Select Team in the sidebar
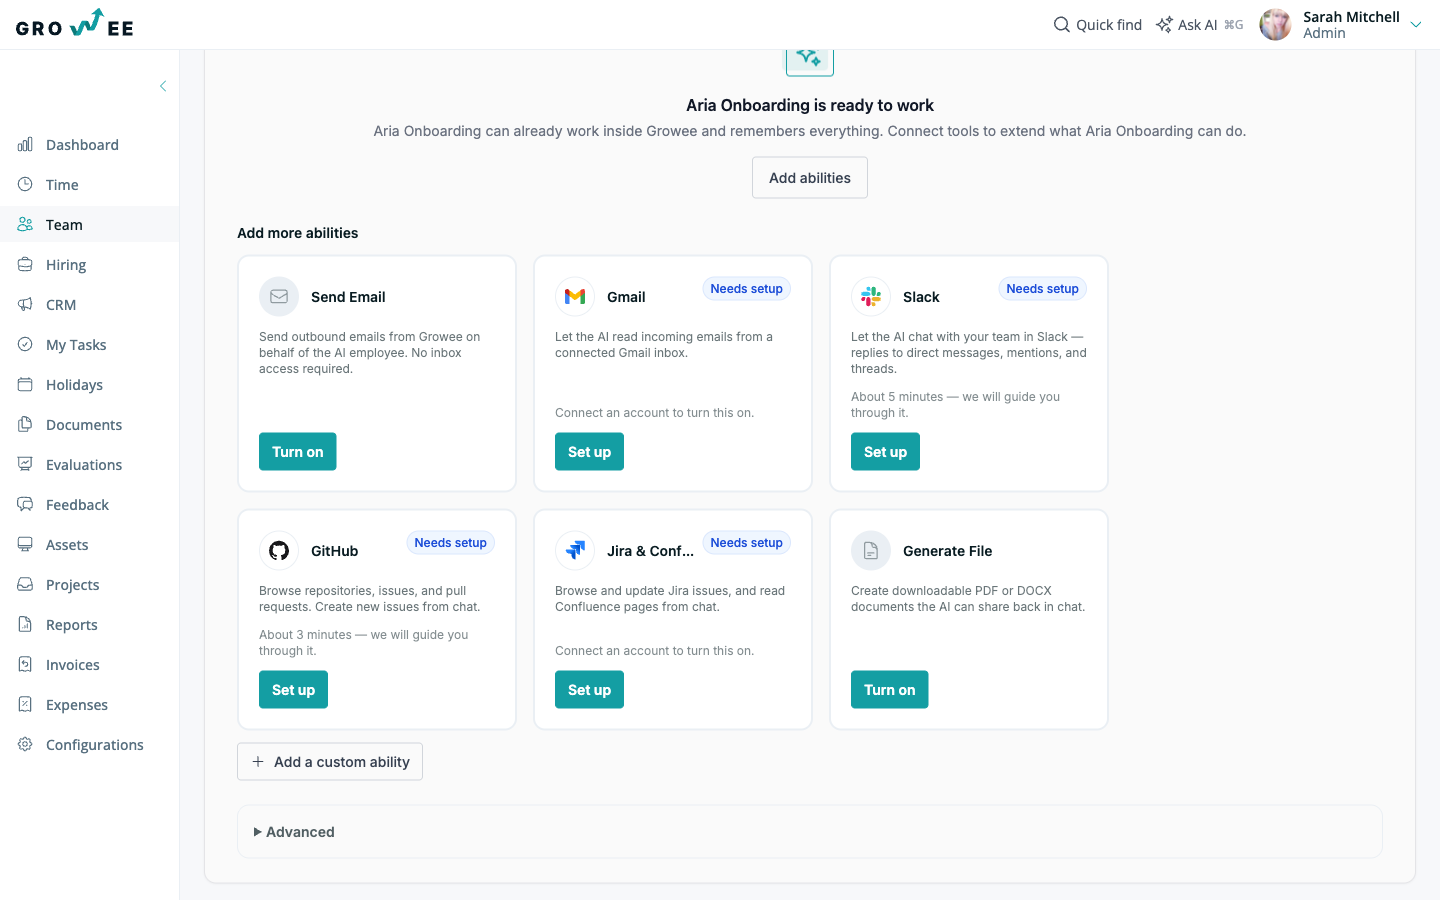Viewport: 1440px width, 900px height. click(x=89, y=224)
